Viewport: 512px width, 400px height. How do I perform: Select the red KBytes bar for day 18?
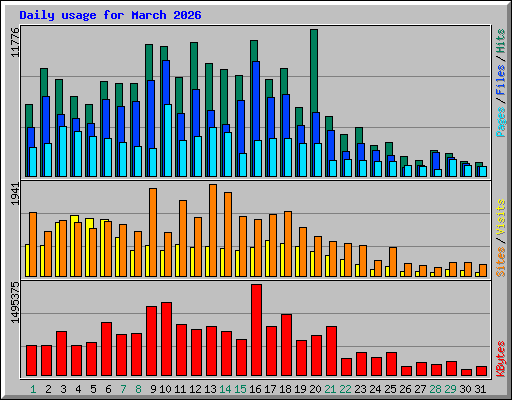pos(286,345)
